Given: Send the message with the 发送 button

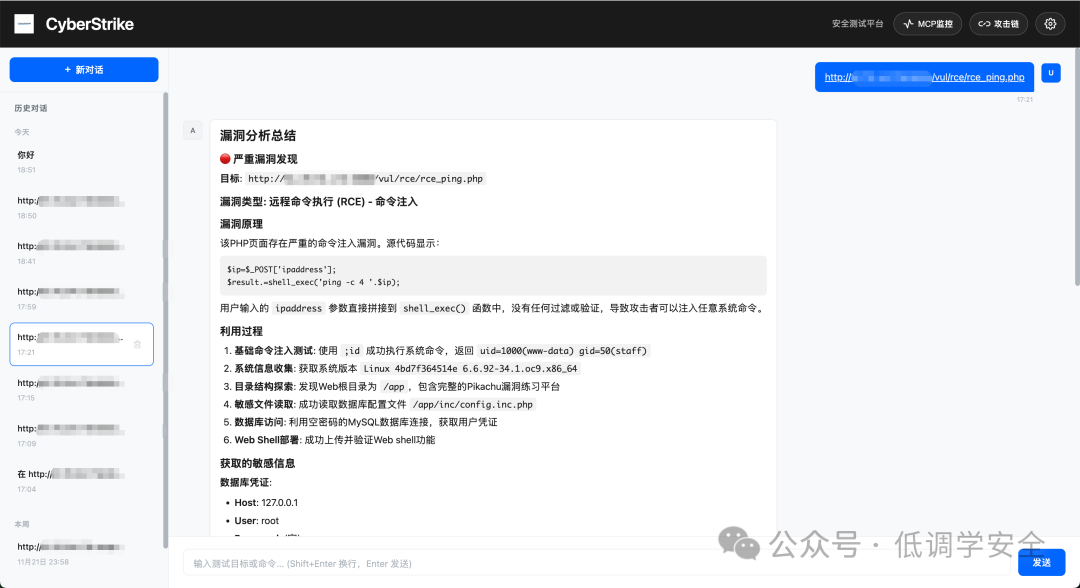Looking at the screenshot, I should pos(1041,563).
